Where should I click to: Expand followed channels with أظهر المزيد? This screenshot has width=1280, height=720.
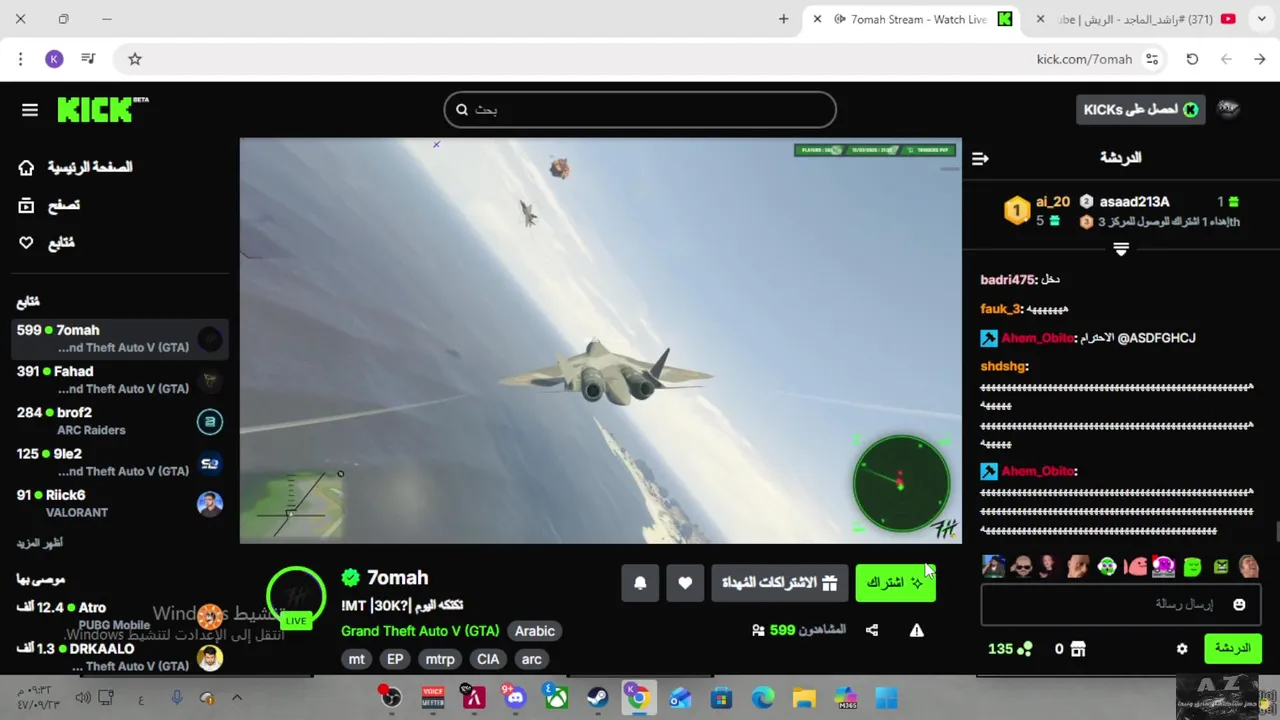click(39, 543)
